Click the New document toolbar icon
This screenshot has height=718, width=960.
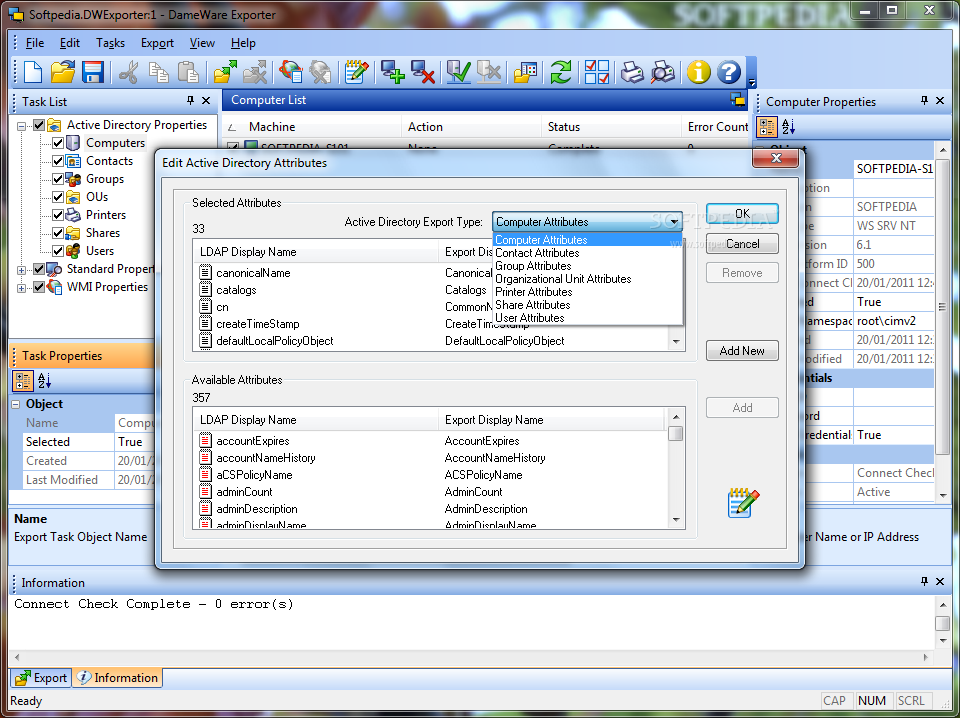tap(32, 72)
